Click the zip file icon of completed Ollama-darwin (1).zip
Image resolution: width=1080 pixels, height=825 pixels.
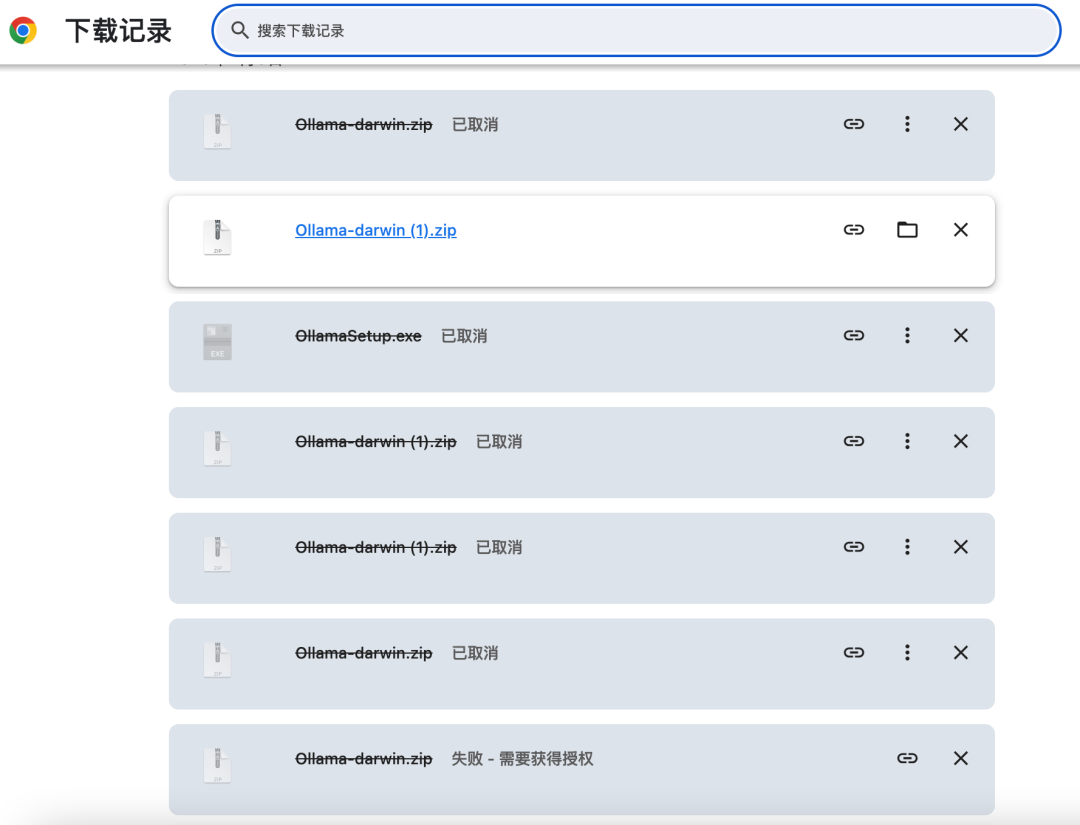217,237
